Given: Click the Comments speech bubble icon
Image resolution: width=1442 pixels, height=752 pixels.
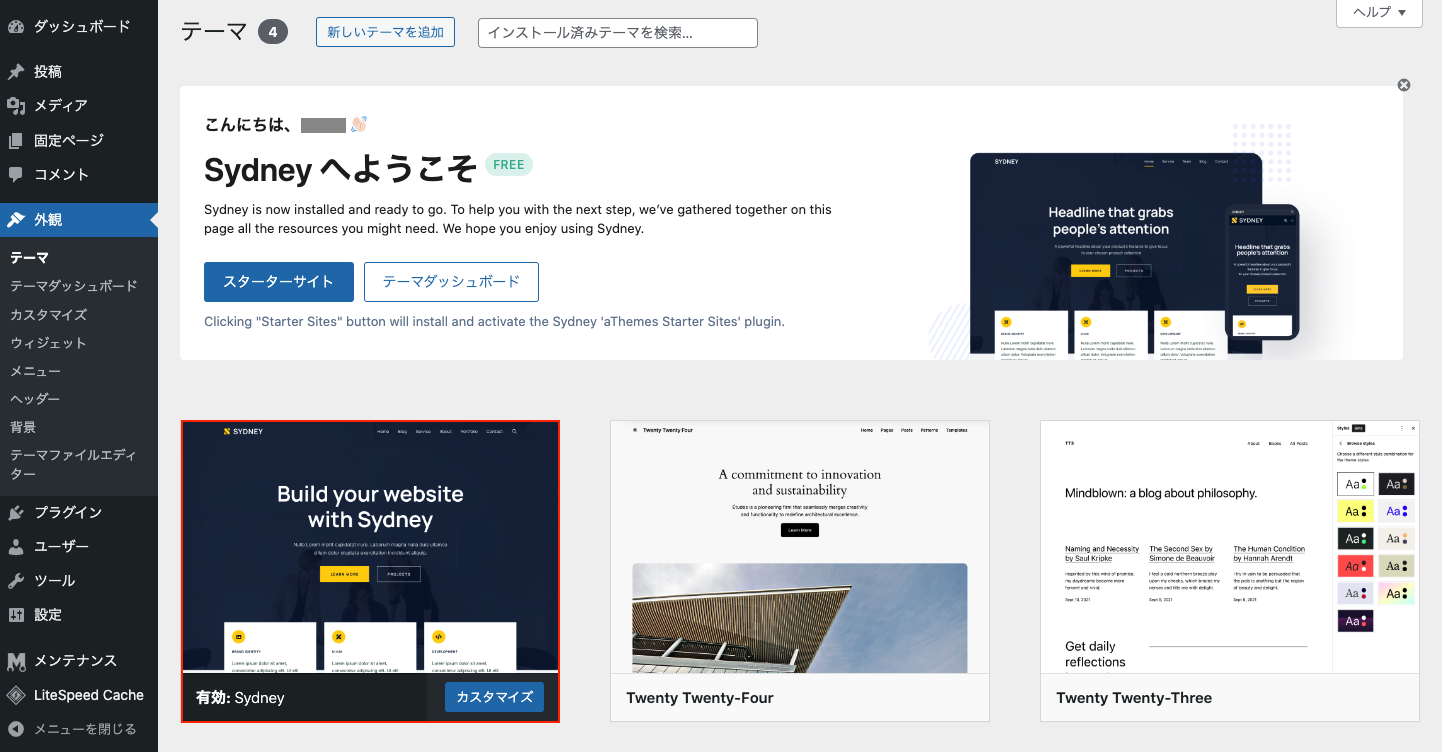Looking at the screenshot, I should tap(16, 174).
